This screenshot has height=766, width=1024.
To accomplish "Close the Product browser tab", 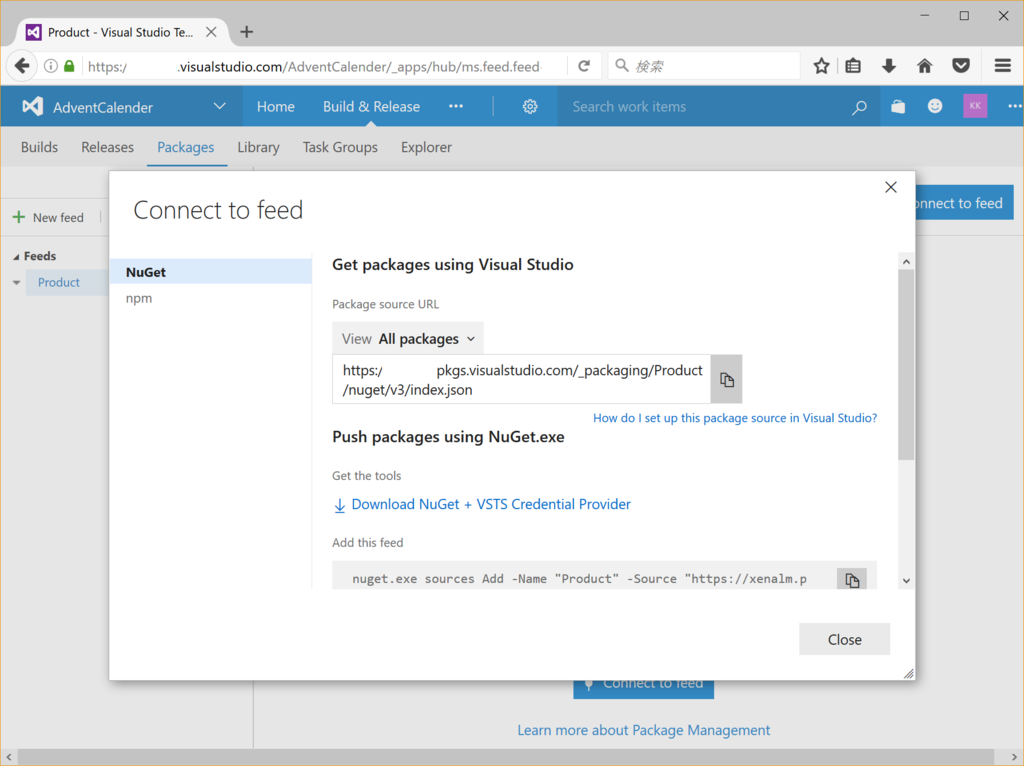I will [211, 32].
